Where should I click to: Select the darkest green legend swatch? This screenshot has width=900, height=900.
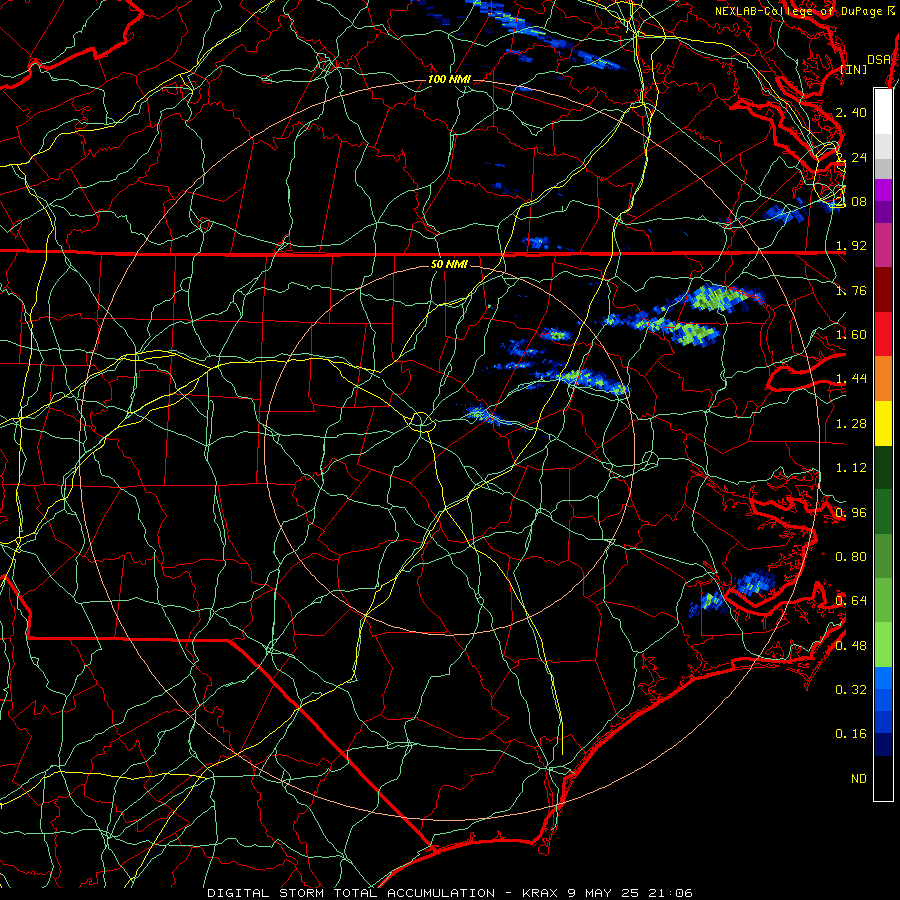click(883, 467)
